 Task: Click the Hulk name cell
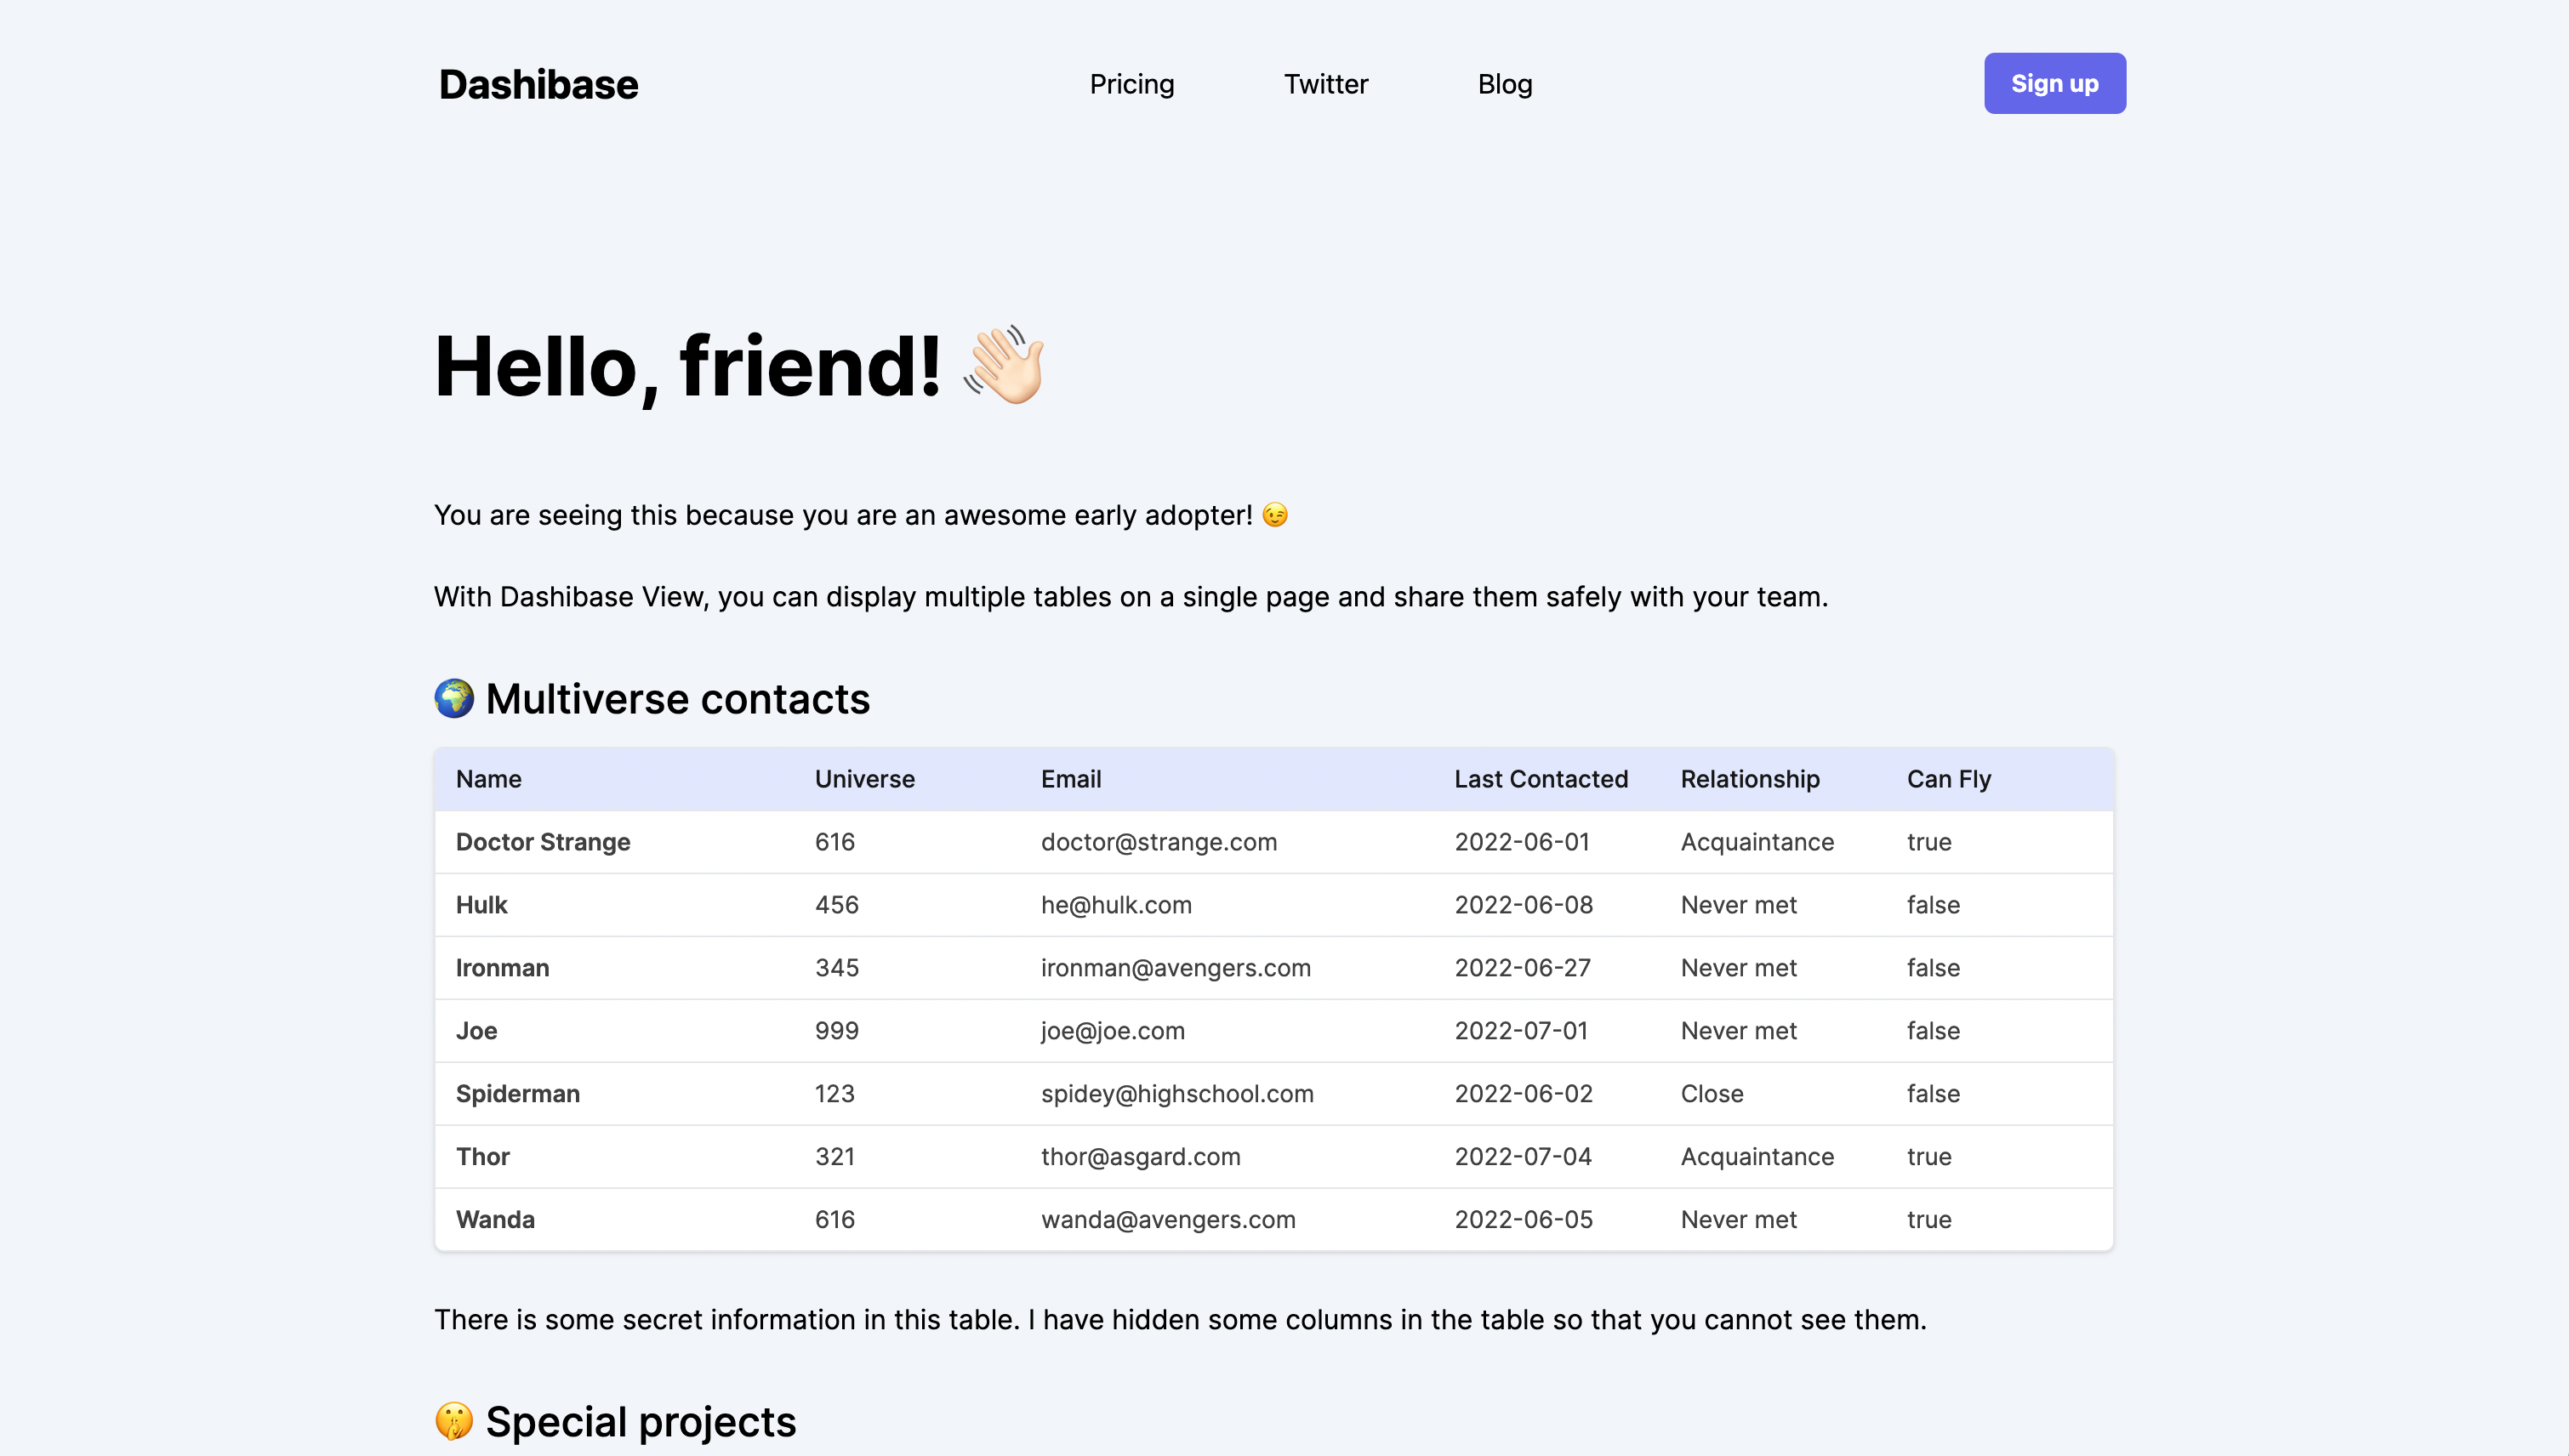(x=482, y=905)
